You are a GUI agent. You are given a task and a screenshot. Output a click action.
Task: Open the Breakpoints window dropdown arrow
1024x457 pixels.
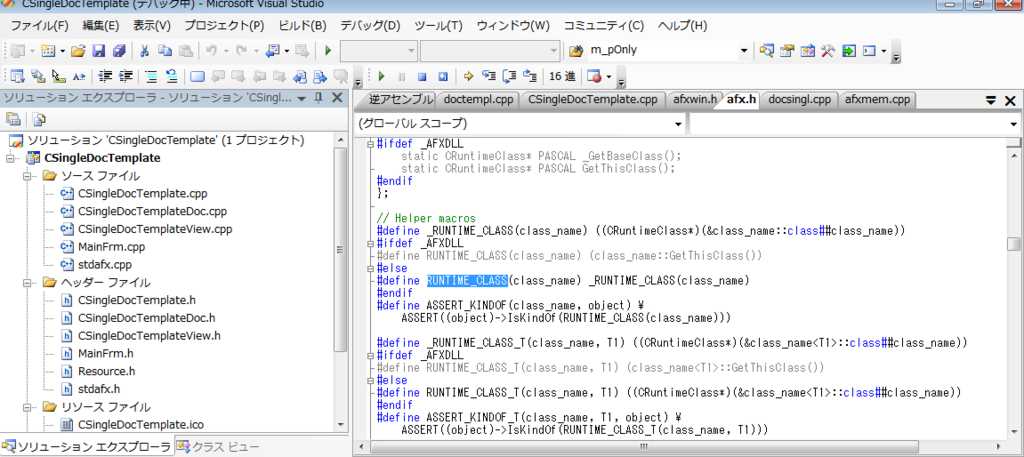(609, 76)
